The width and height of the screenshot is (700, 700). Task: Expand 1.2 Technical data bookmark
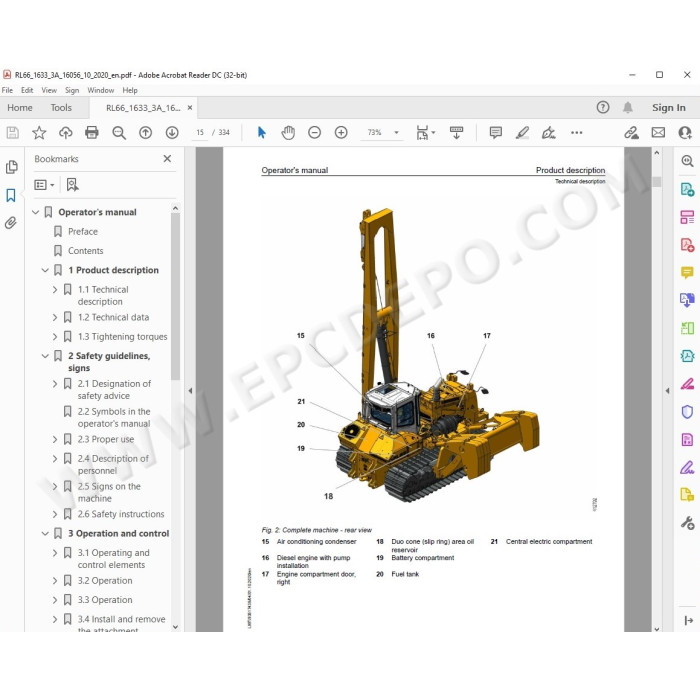pos(55,317)
